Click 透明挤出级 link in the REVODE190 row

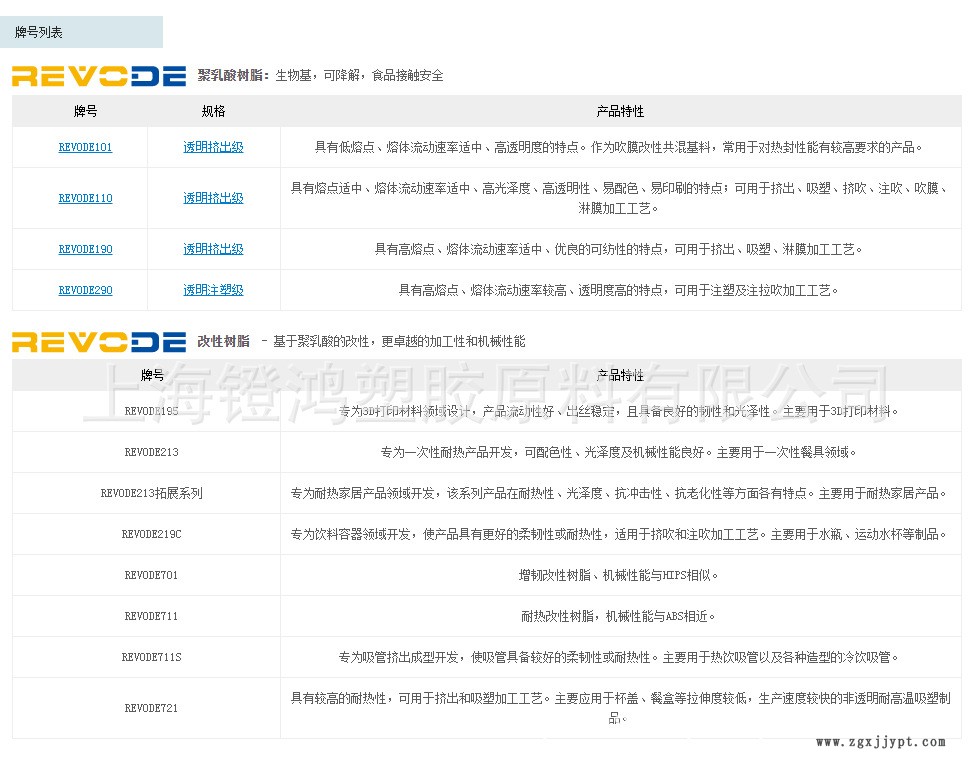click(x=213, y=249)
